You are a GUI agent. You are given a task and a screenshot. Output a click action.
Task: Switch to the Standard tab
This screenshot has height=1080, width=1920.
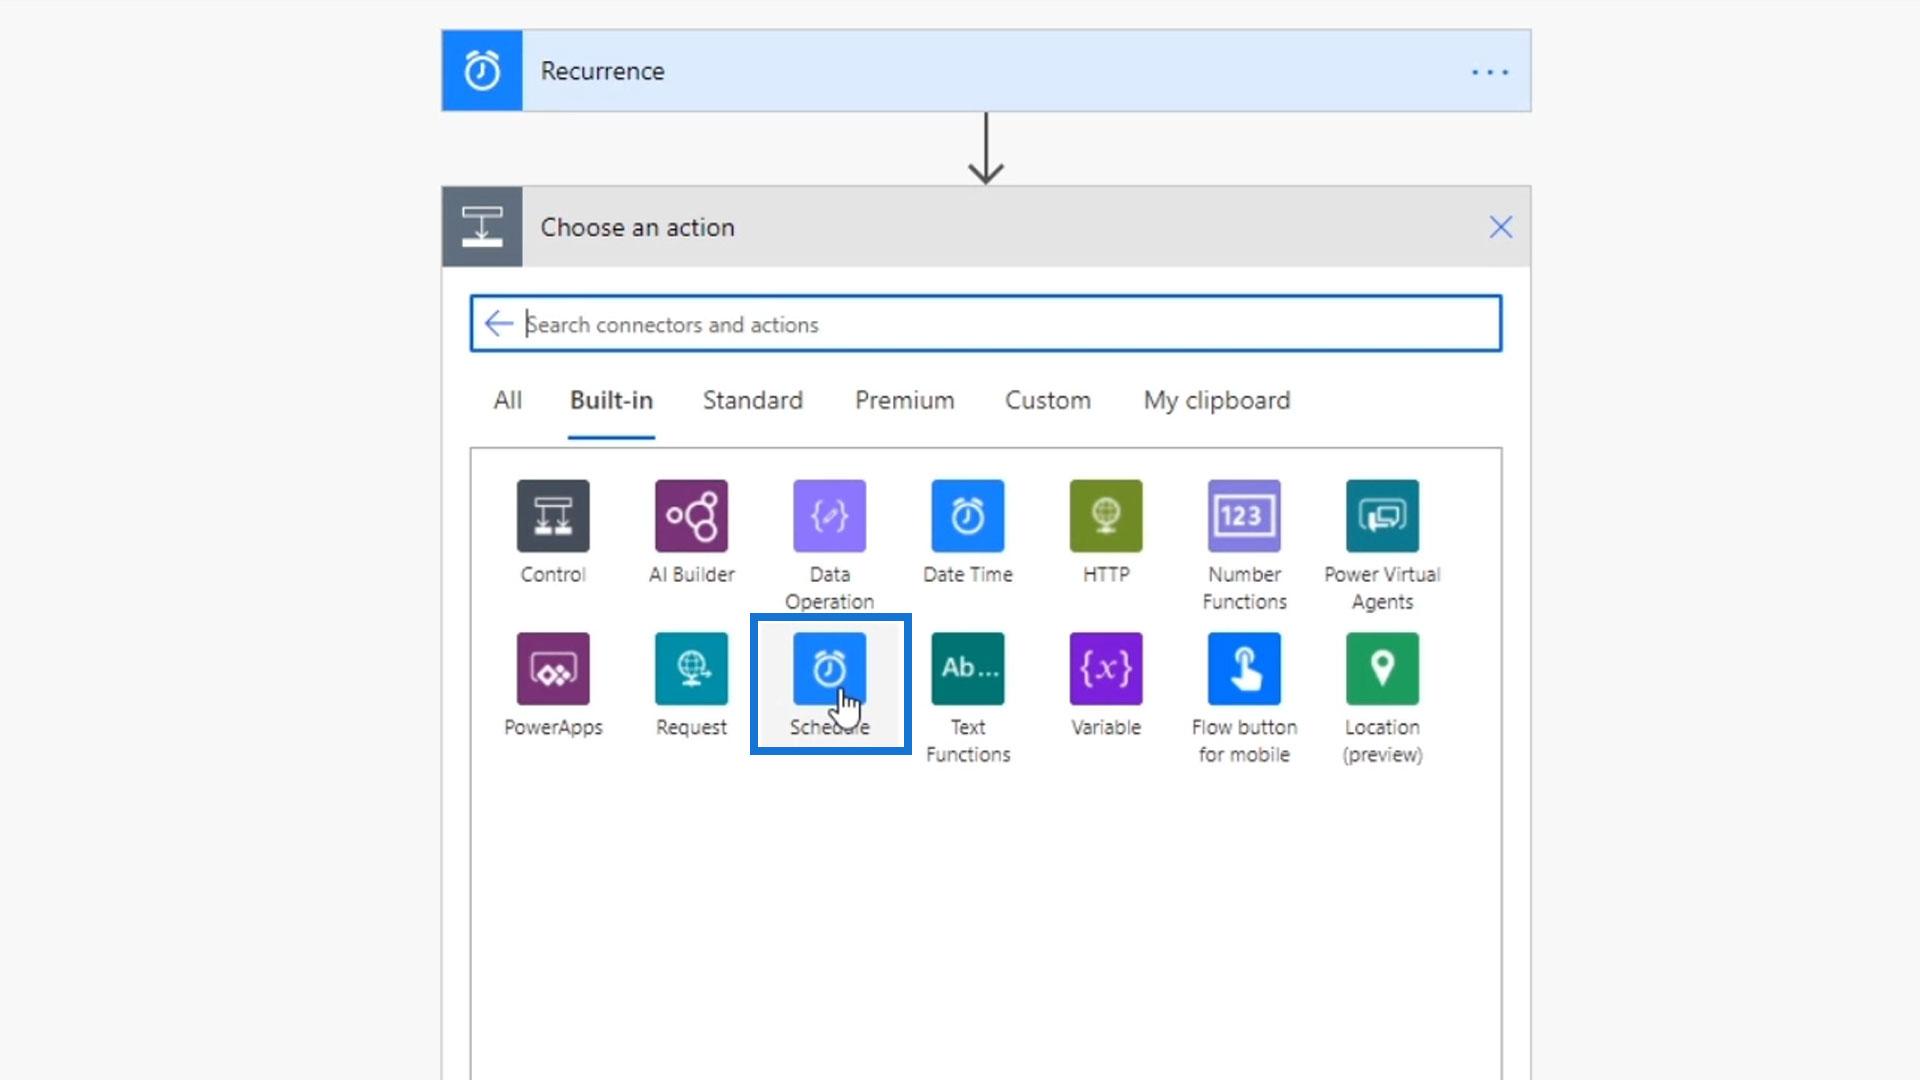[x=752, y=400]
